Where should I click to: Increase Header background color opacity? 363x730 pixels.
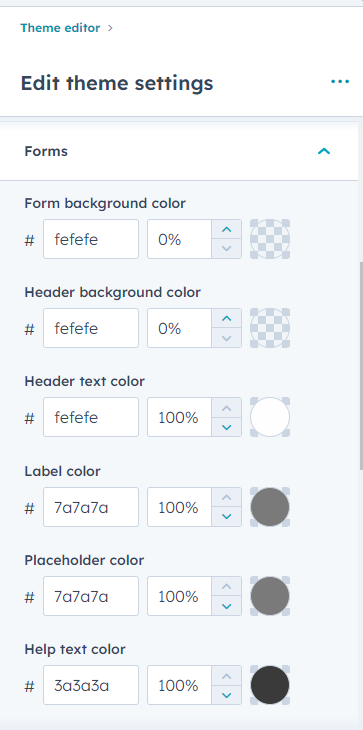[227, 318]
